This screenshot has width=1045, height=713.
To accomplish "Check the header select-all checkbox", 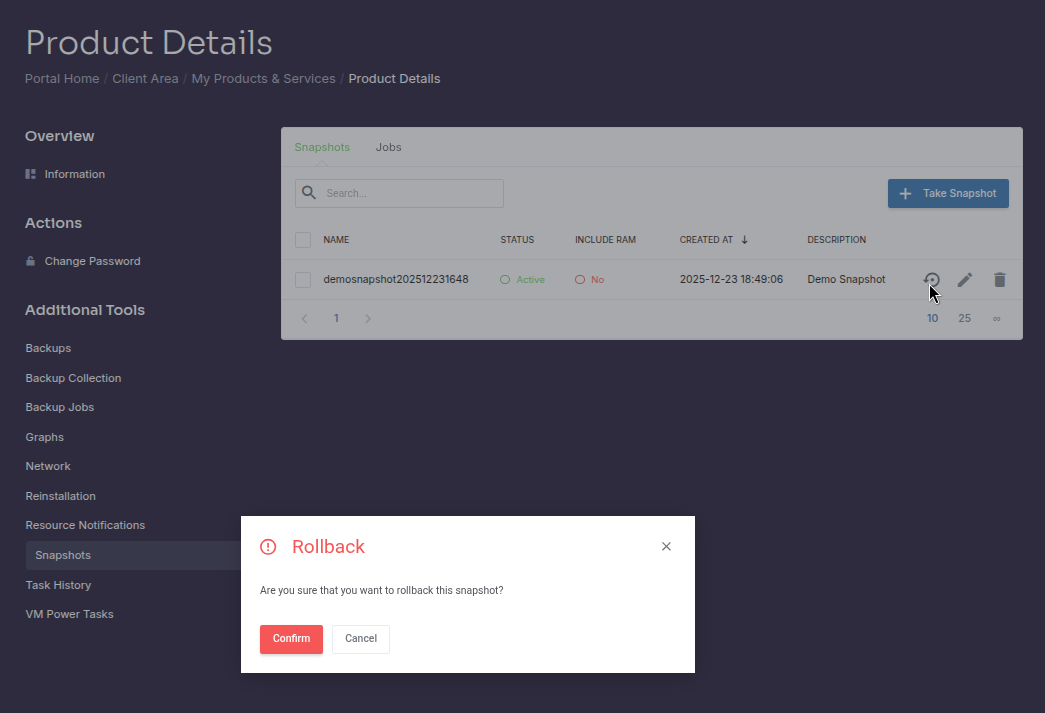I will click(302, 239).
